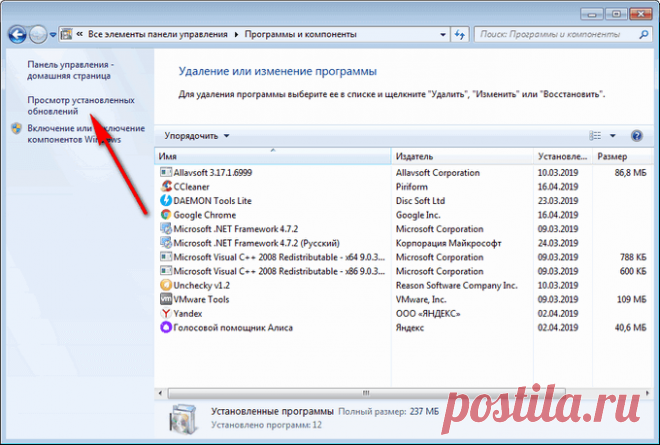Click the 'Unchecky v1.2' name text

click(202, 285)
